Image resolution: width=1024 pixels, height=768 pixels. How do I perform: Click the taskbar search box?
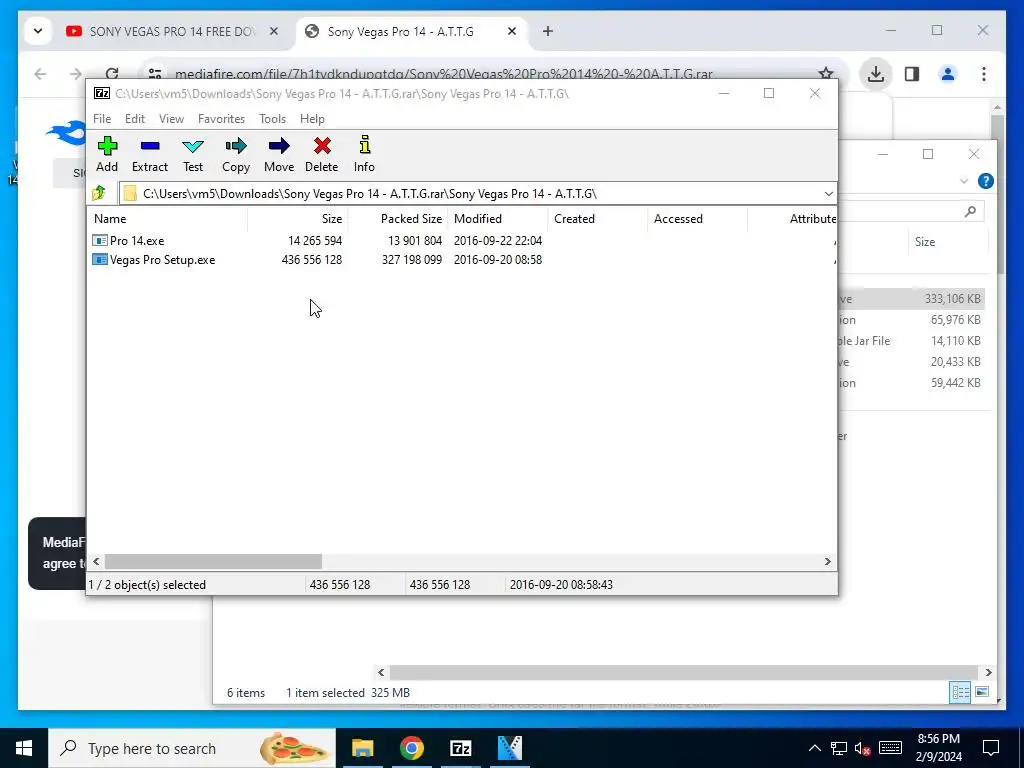192,748
